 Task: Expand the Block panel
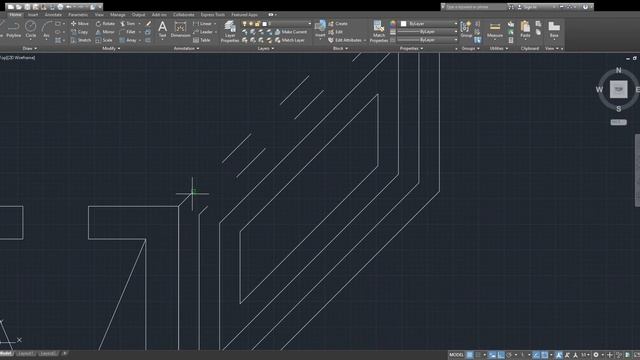(x=340, y=49)
